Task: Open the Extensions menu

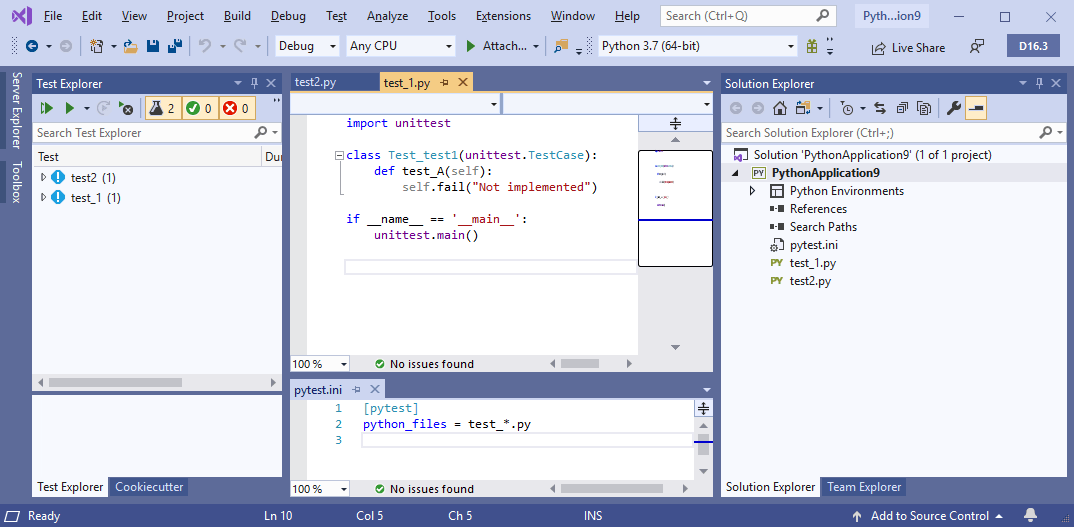Action: tap(503, 16)
